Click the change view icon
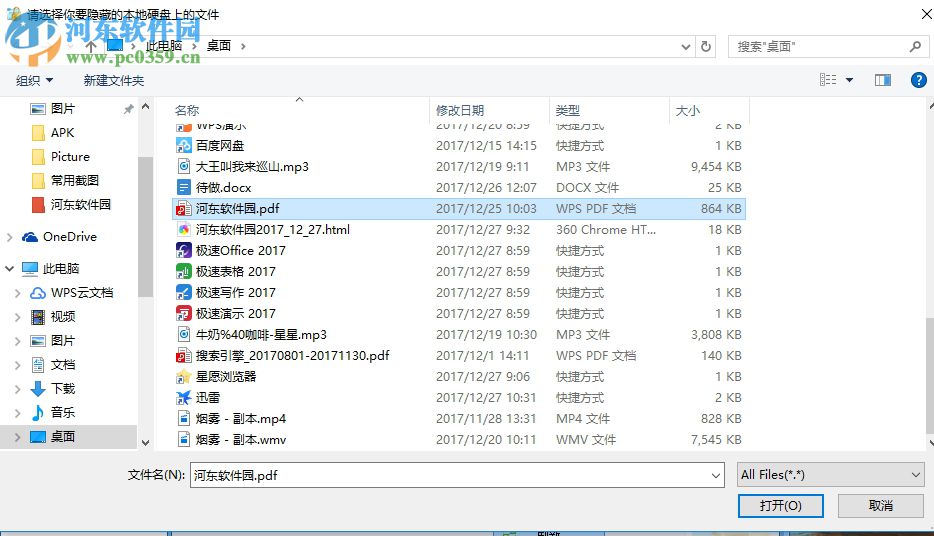This screenshot has width=934, height=536. [x=828, y=80]
